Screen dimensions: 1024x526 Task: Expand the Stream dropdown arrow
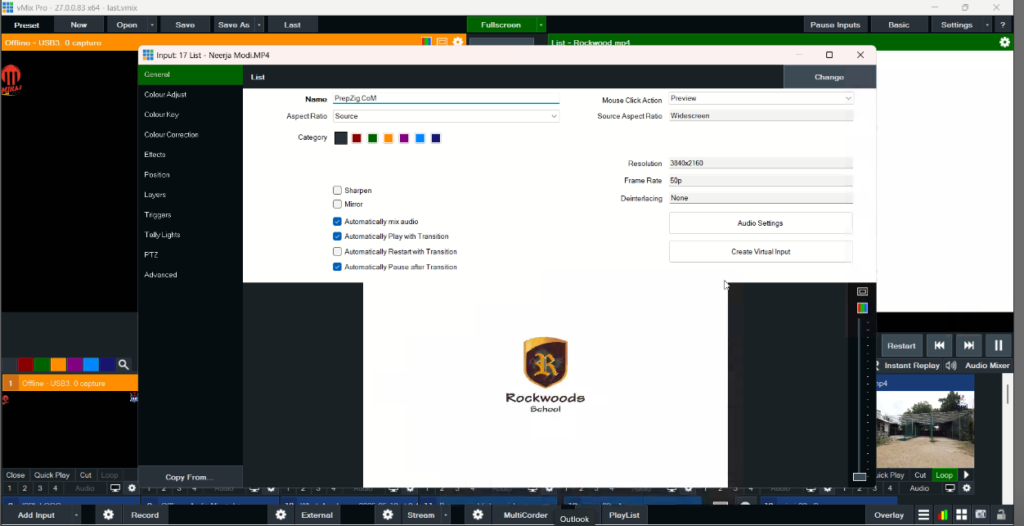[445, 515]
